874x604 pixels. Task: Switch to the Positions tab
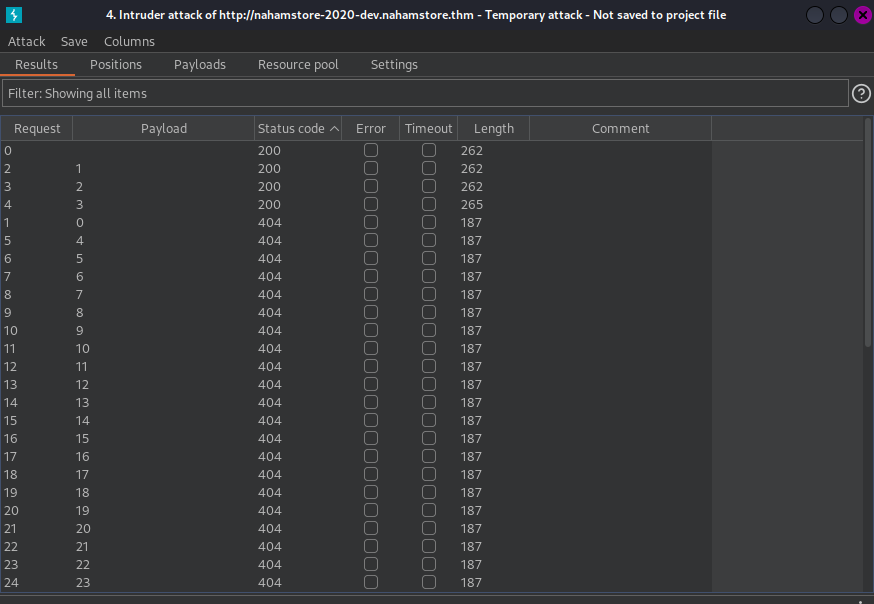(116, 64)
